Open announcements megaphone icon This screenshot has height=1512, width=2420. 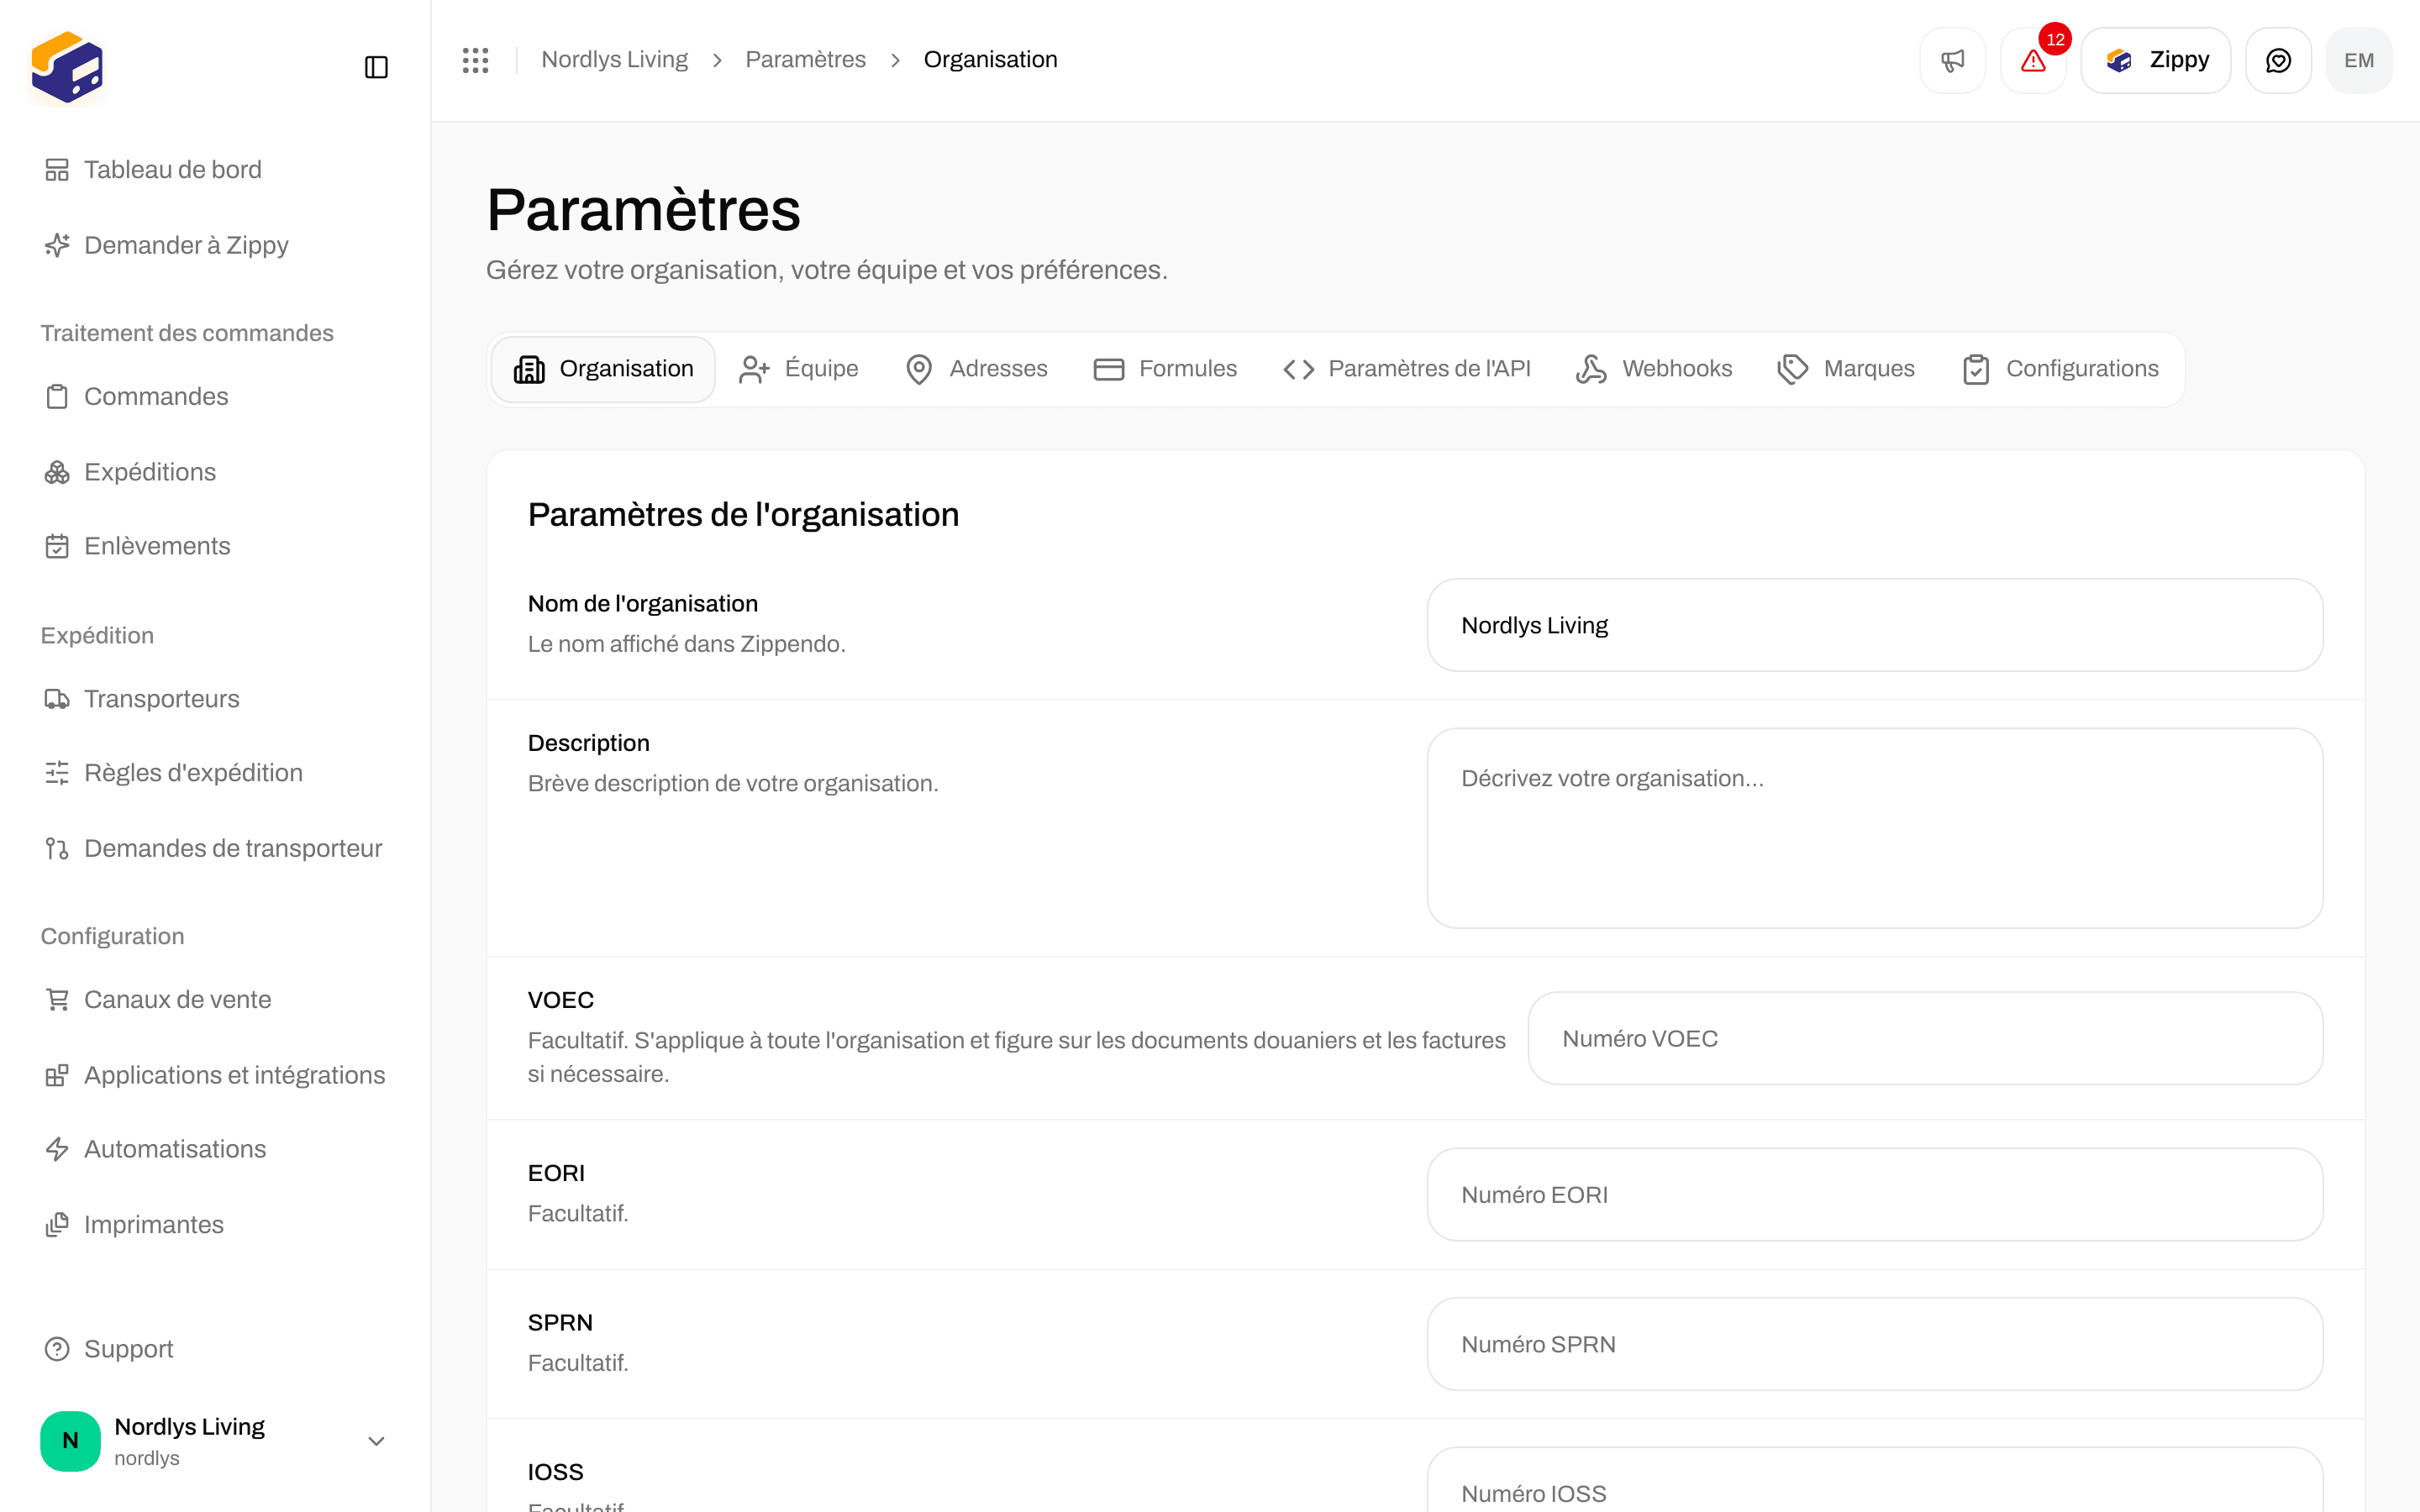pos(1952,60)
